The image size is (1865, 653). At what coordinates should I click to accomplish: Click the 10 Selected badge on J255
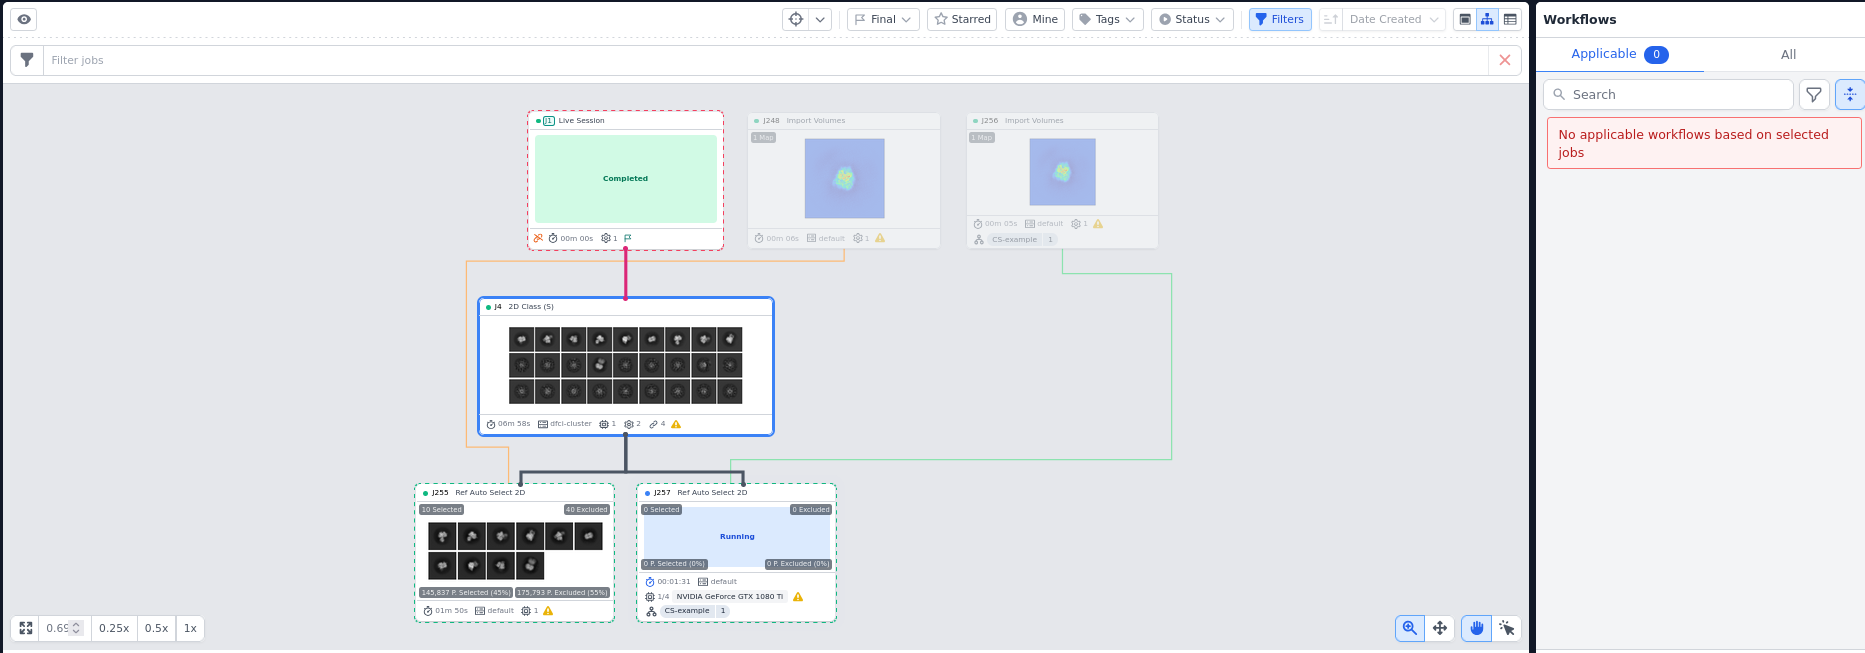(441, 510)
